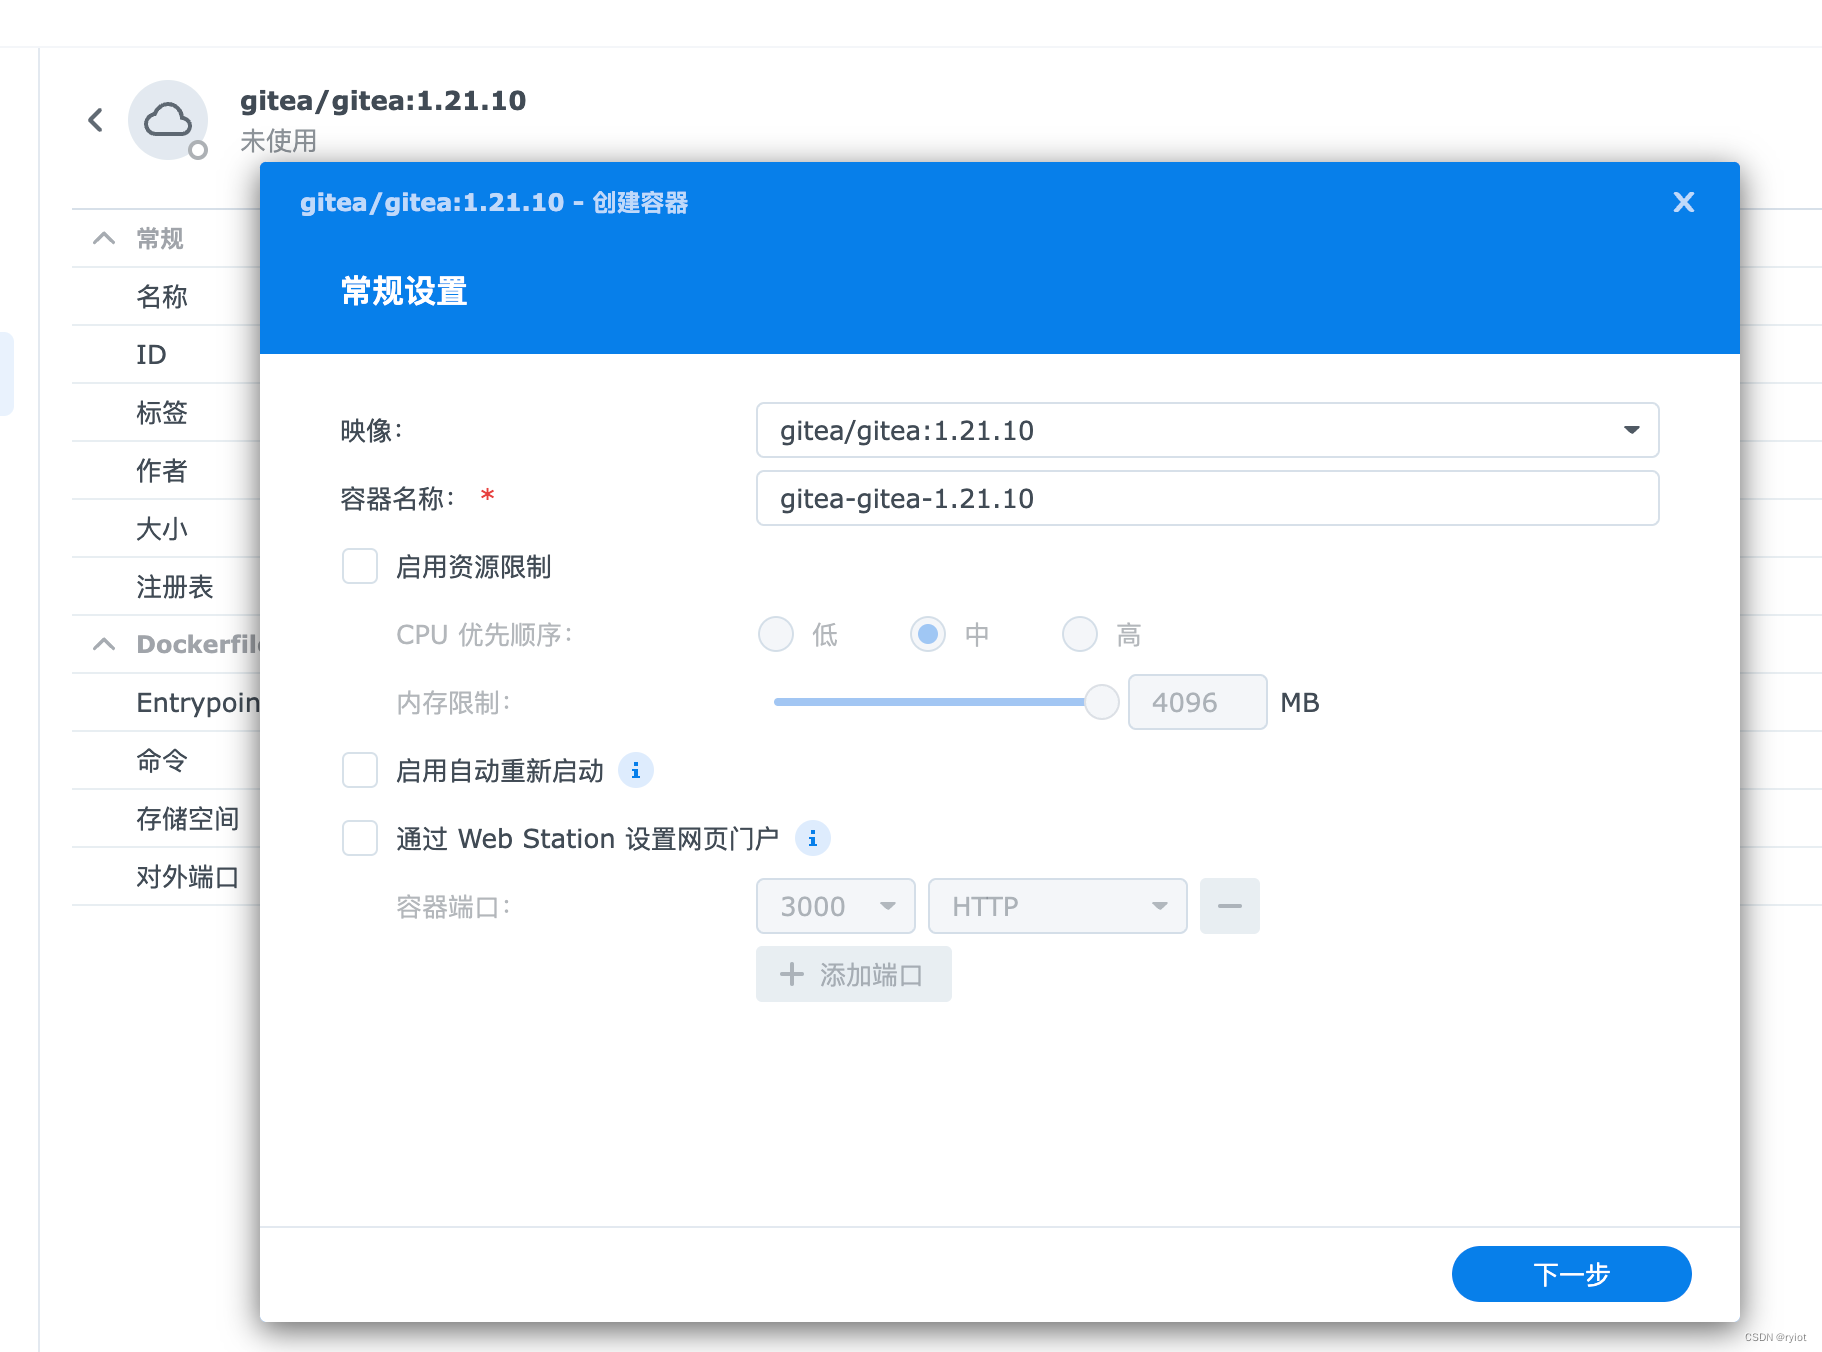This screenshot has height=1352, width=1822.
Task: Collapse the Dockerfile section
Action: [x=104, y=644]
